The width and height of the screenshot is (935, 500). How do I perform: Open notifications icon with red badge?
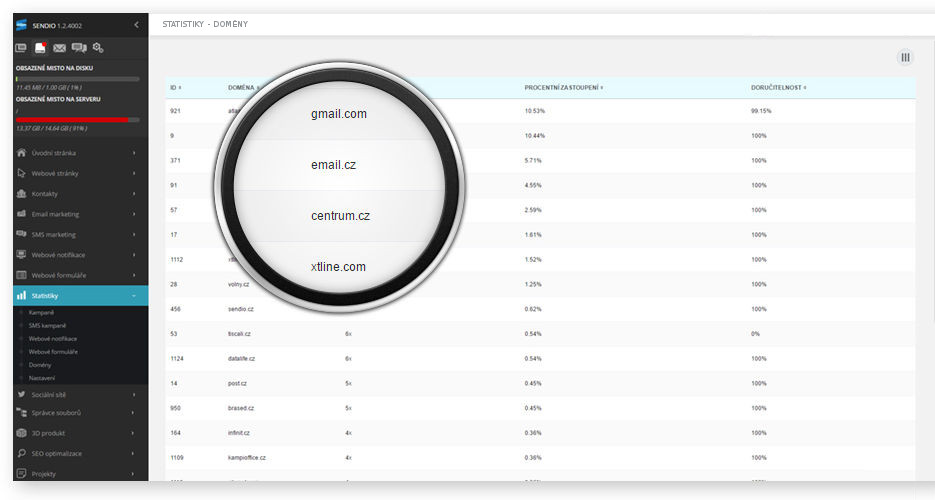pos(40,48)
